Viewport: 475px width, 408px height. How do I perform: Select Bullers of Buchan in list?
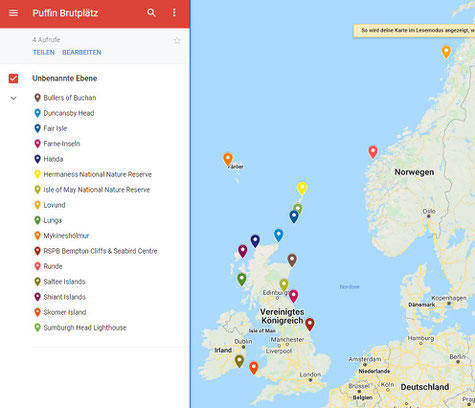[x=65, y=98]
